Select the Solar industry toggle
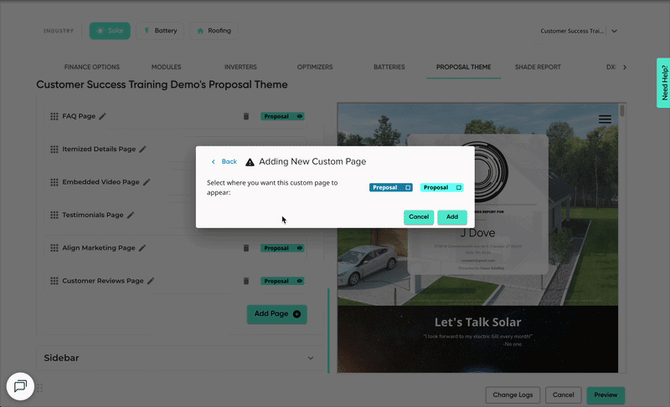This screenshot has height=407, width=670. pyautogui.click(x=110, y=31)
